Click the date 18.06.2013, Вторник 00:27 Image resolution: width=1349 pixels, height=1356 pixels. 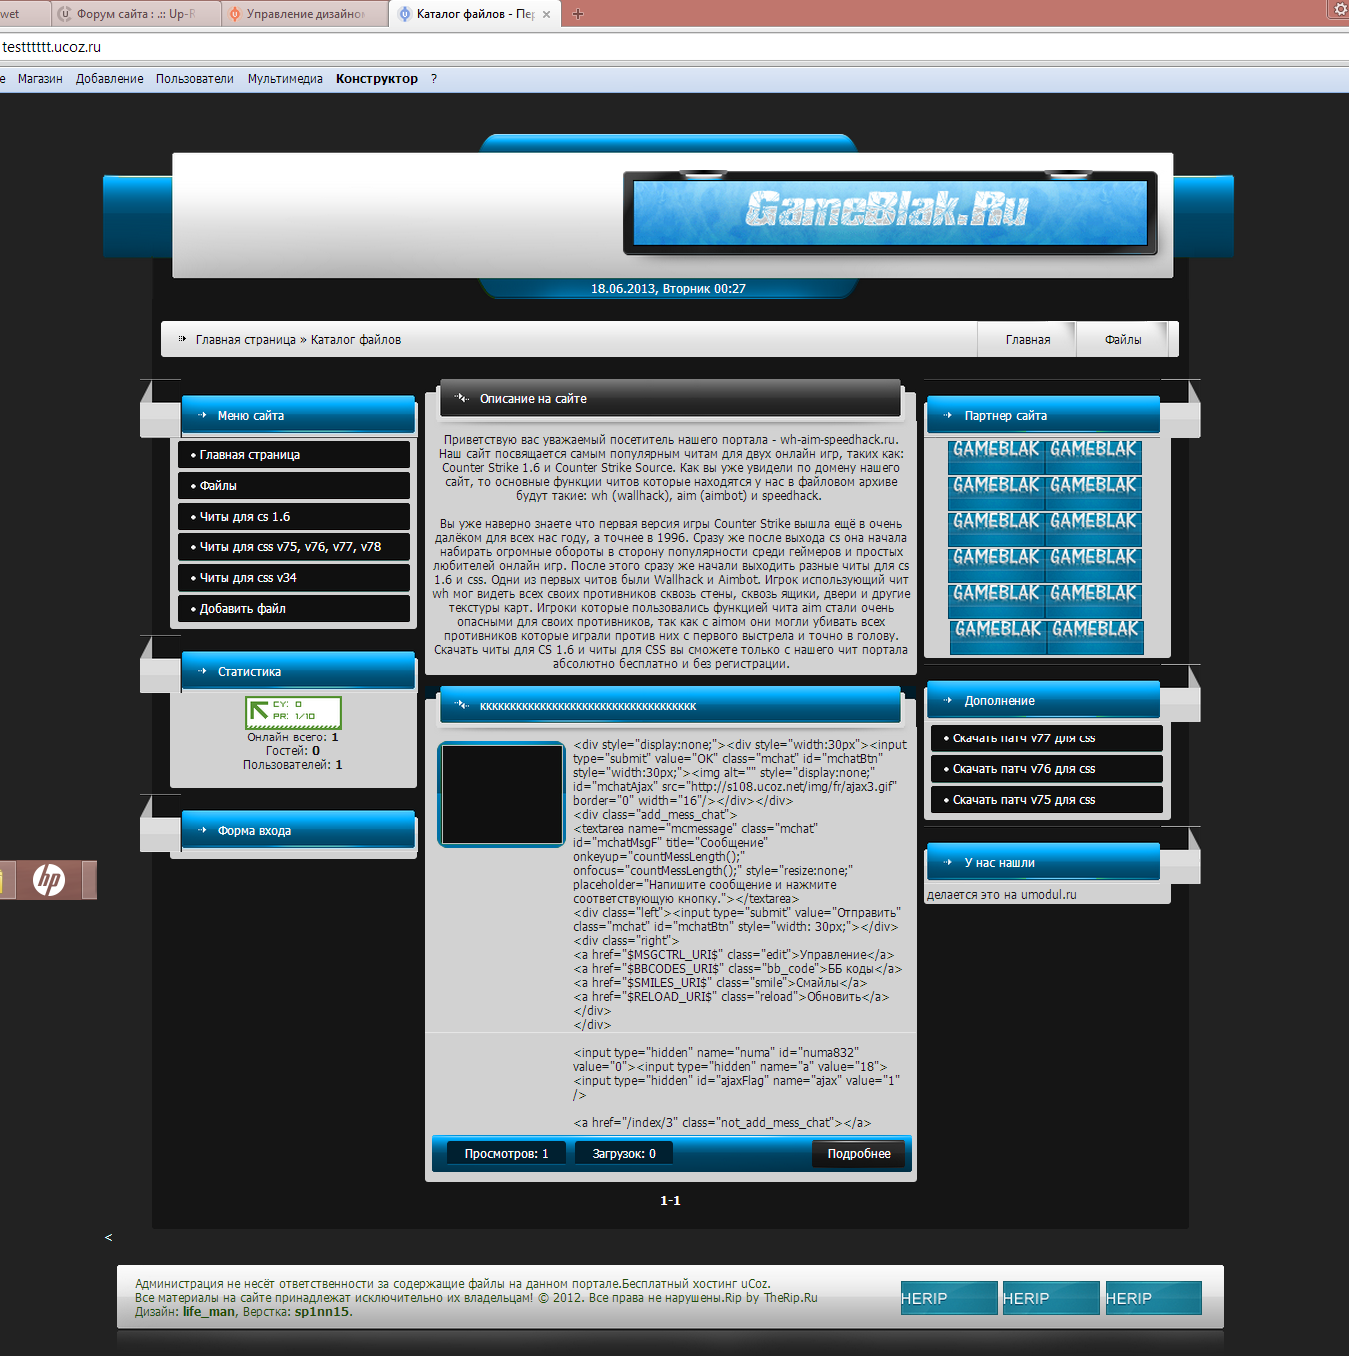coord(668,289)
